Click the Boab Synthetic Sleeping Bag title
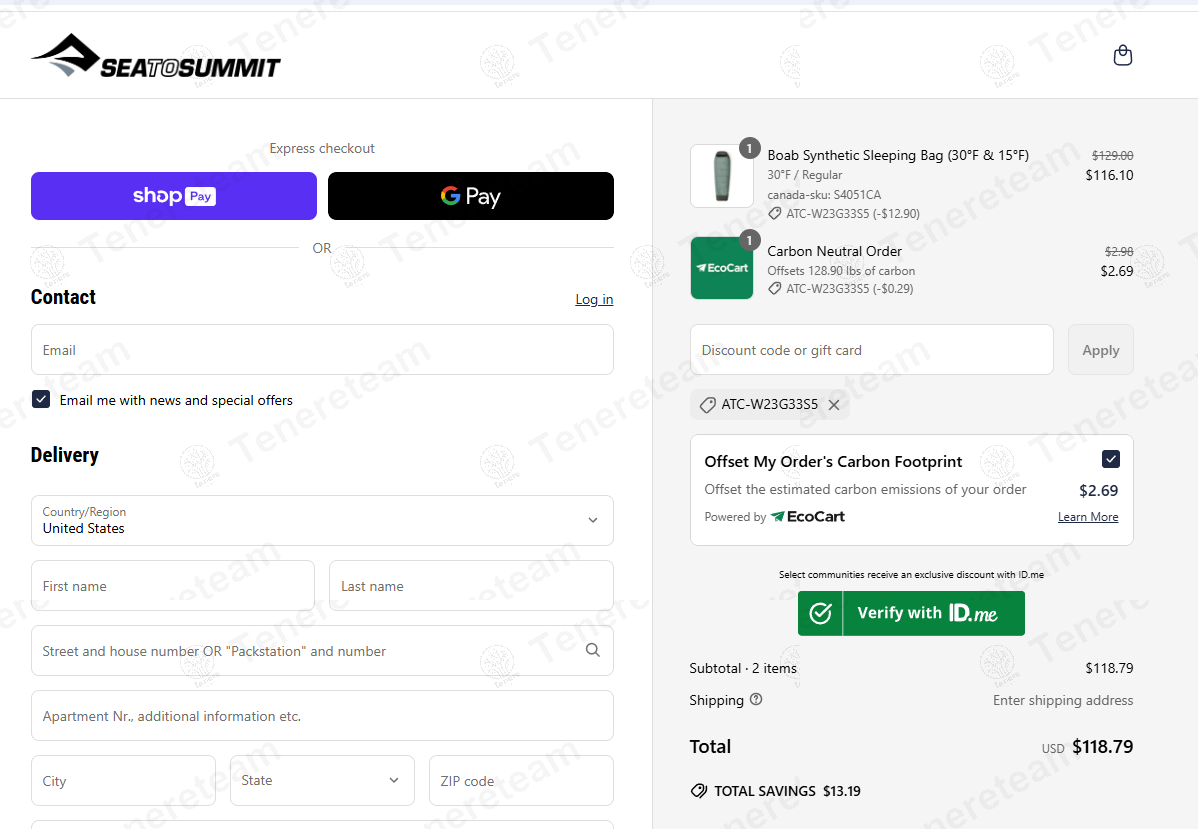 898,155
